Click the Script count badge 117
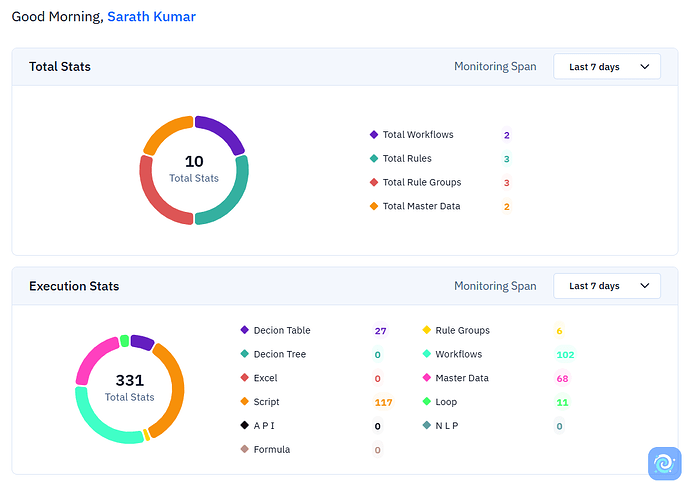 click(x=383, y=402)
